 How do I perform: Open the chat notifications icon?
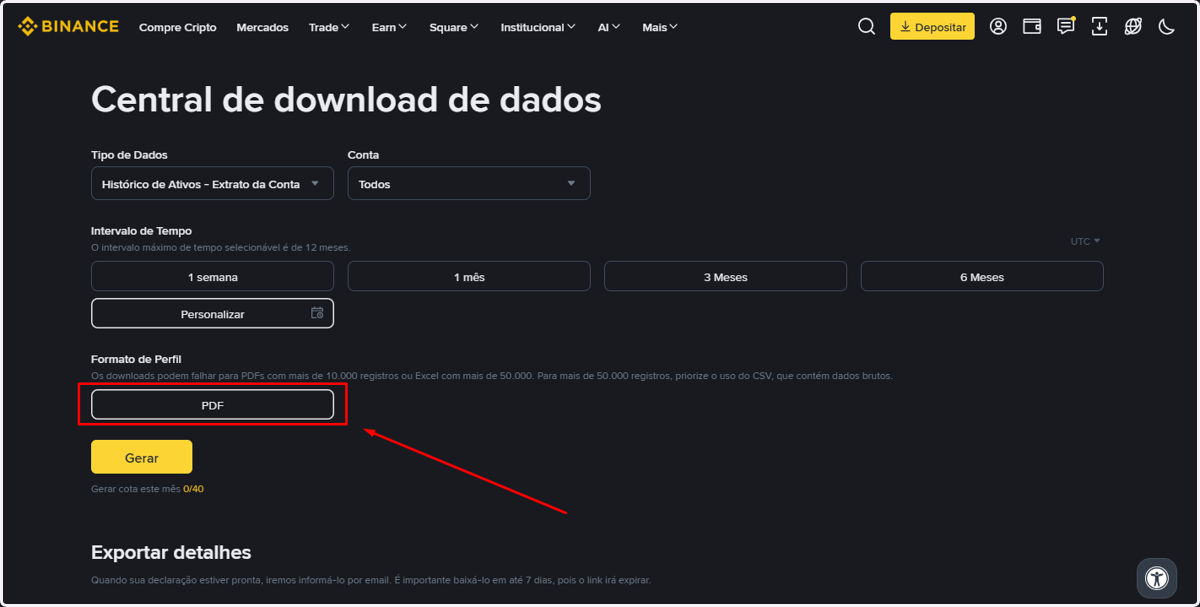pos(1066,27)
